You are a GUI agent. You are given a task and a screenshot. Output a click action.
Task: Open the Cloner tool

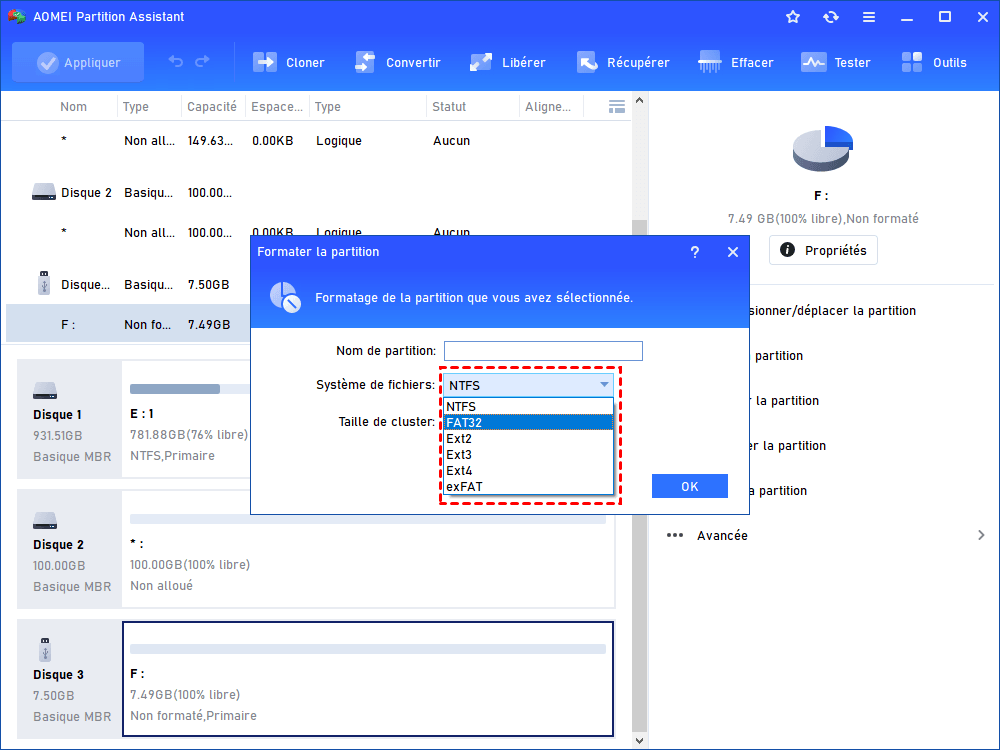[288, 62]
